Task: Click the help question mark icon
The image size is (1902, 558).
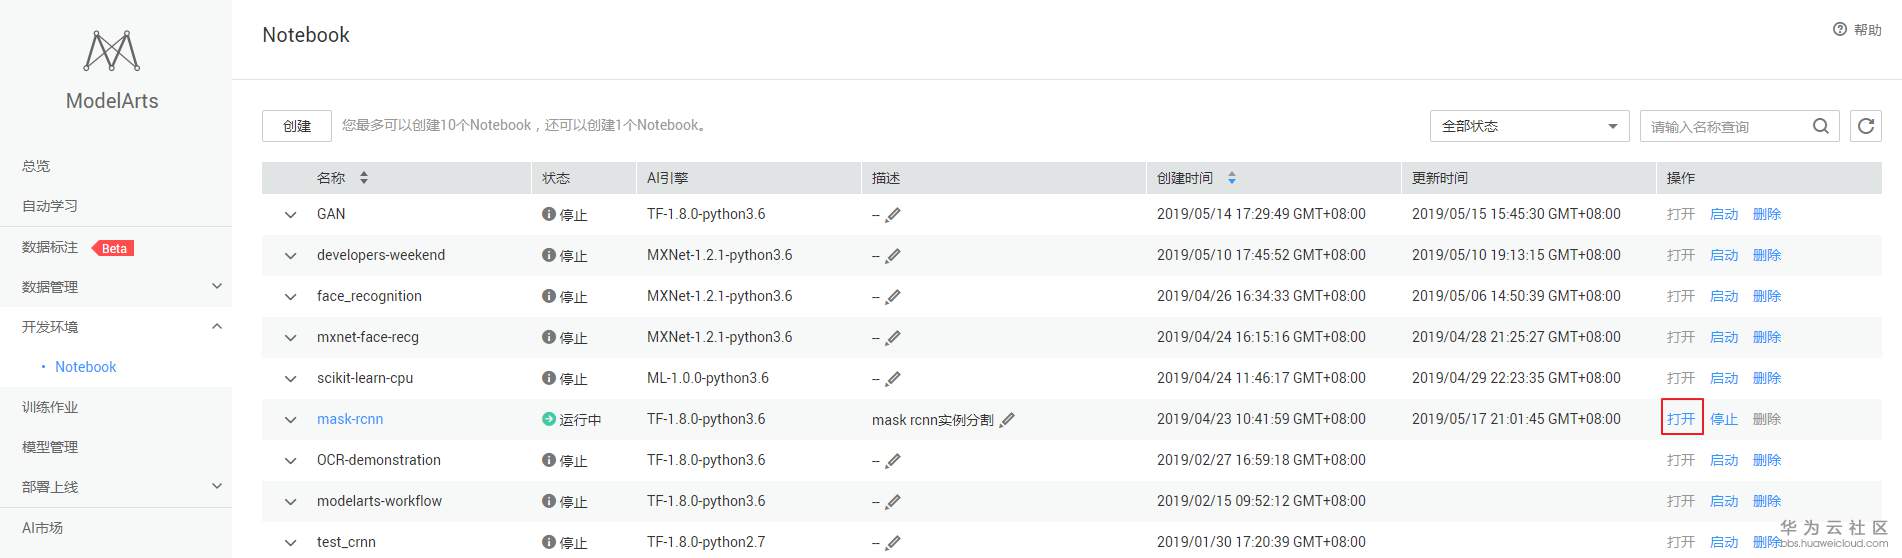Action: pyautogui.click(x=1840, y=30)
